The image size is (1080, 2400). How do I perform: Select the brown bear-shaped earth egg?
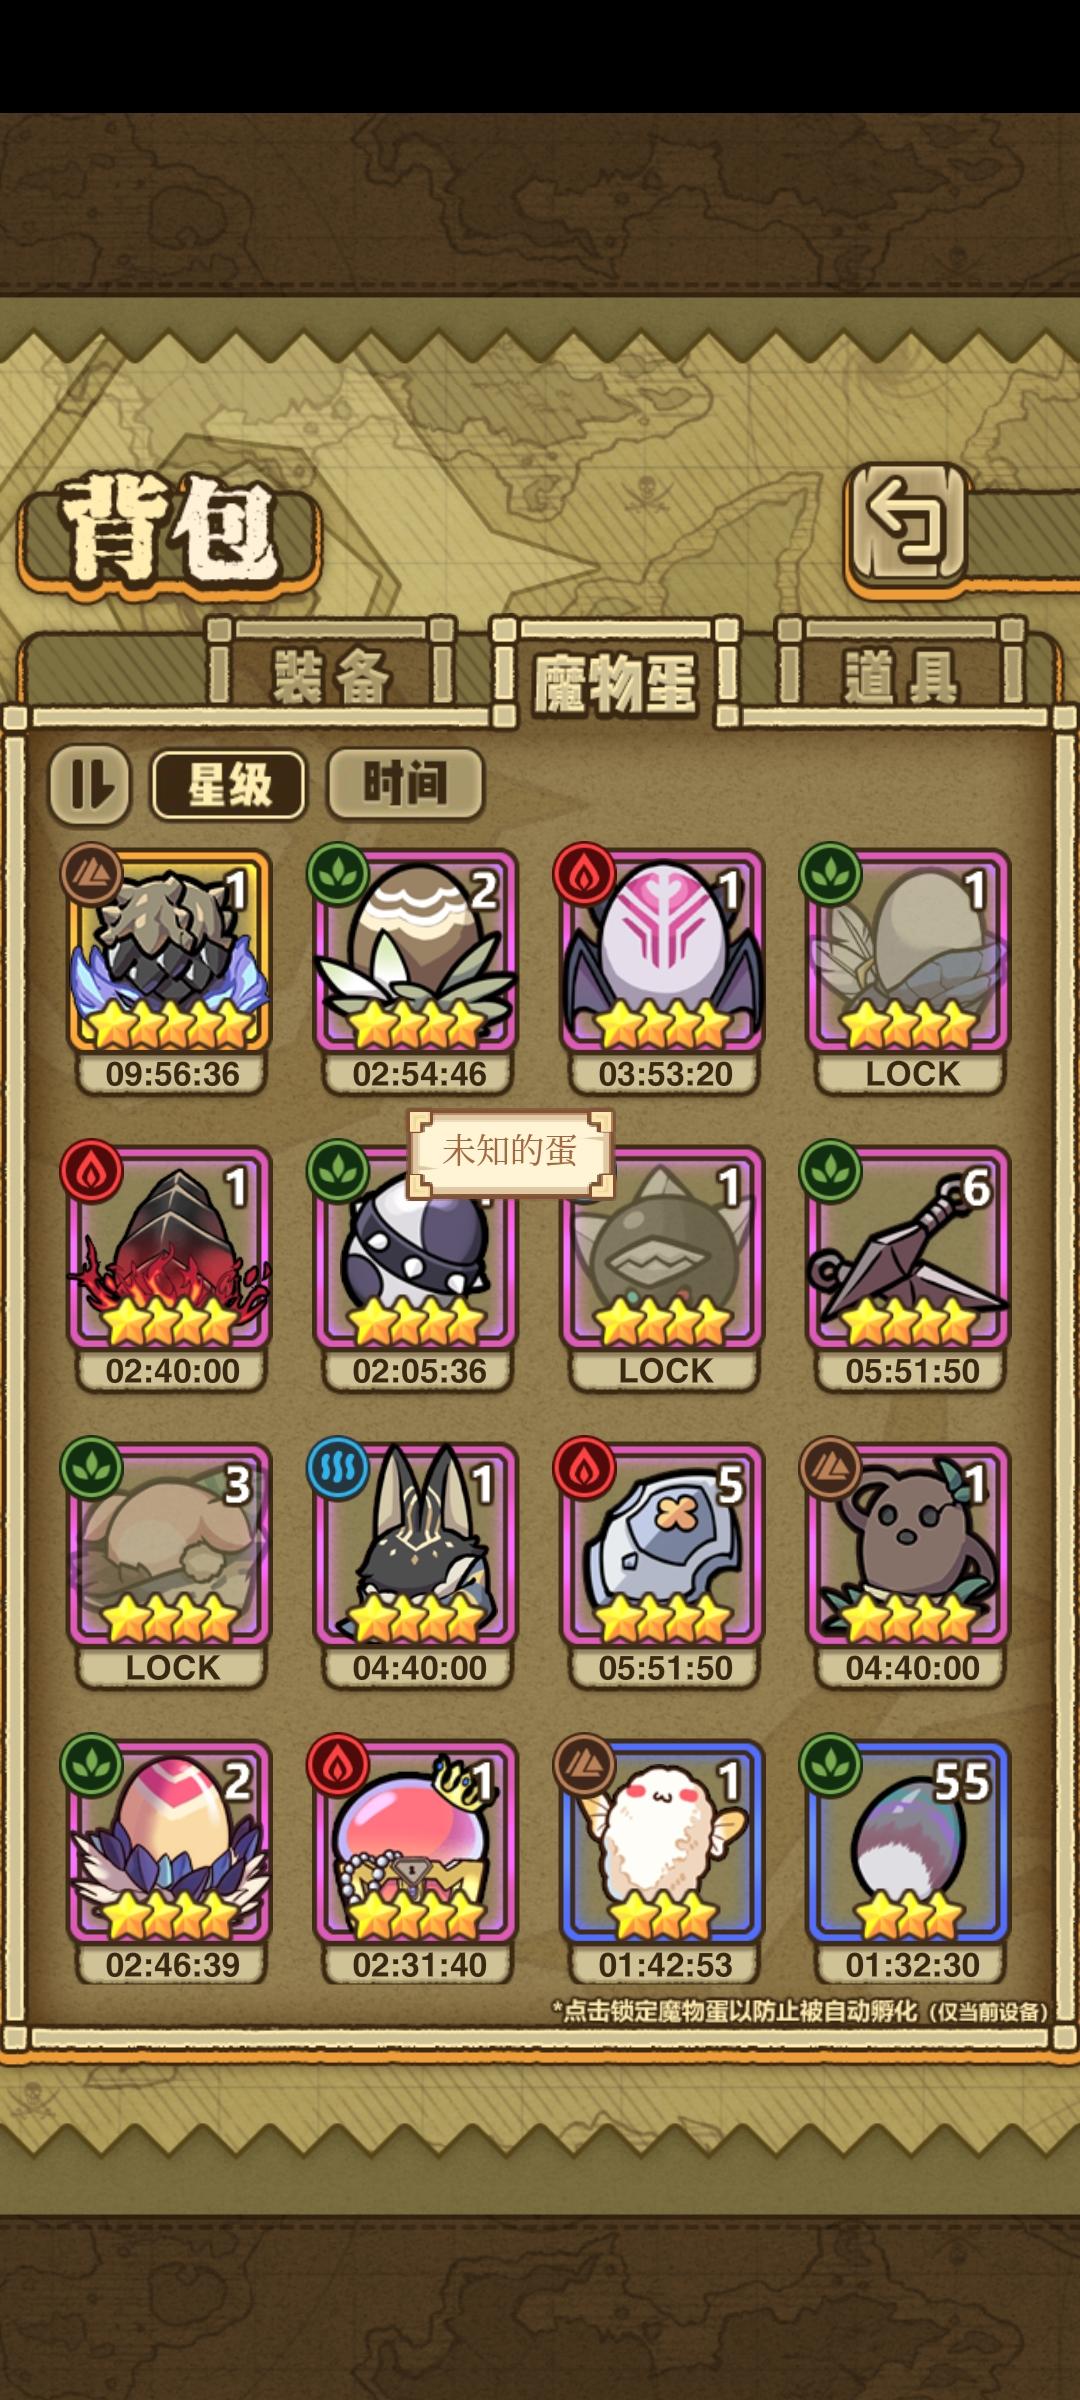(909, 1544)
